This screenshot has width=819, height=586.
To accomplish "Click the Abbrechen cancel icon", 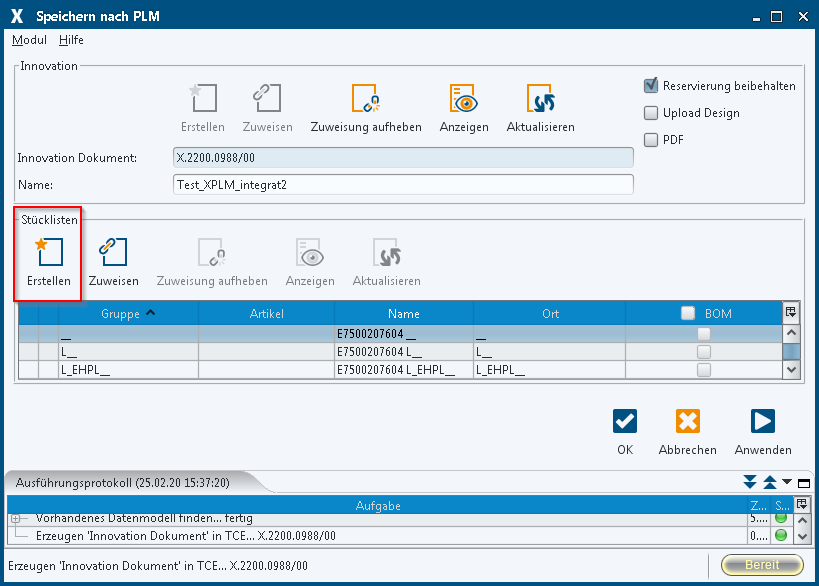I will pos(687,421).
